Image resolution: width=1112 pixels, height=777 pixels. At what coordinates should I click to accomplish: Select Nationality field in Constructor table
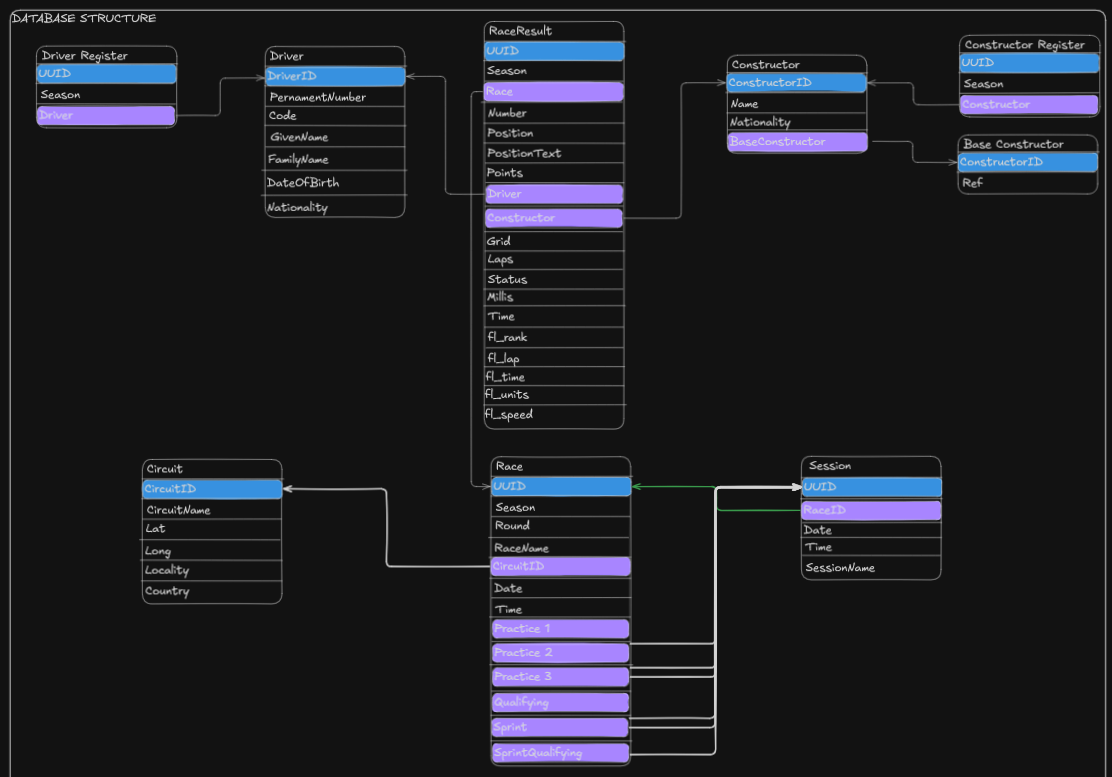click(x=797, y=122)
